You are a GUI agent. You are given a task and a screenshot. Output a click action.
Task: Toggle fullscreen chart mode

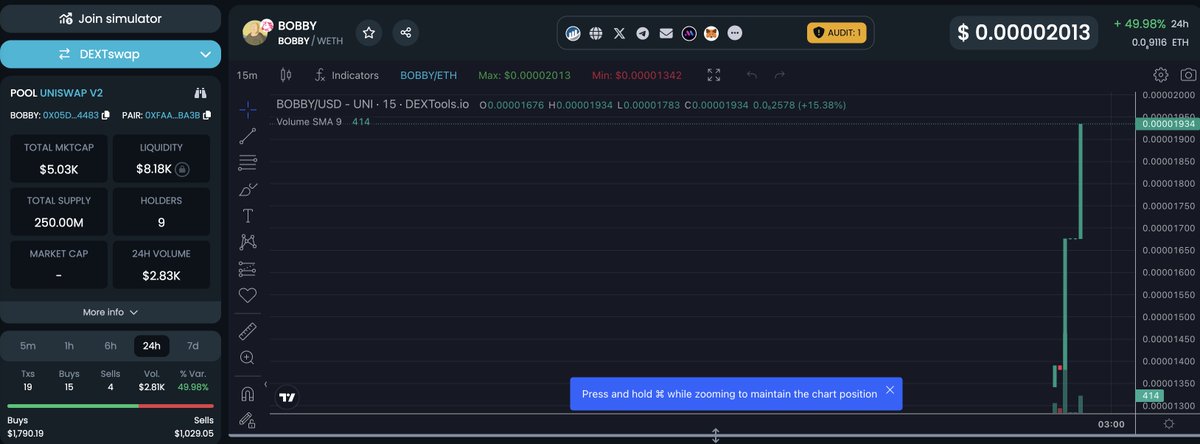point(714,75)
